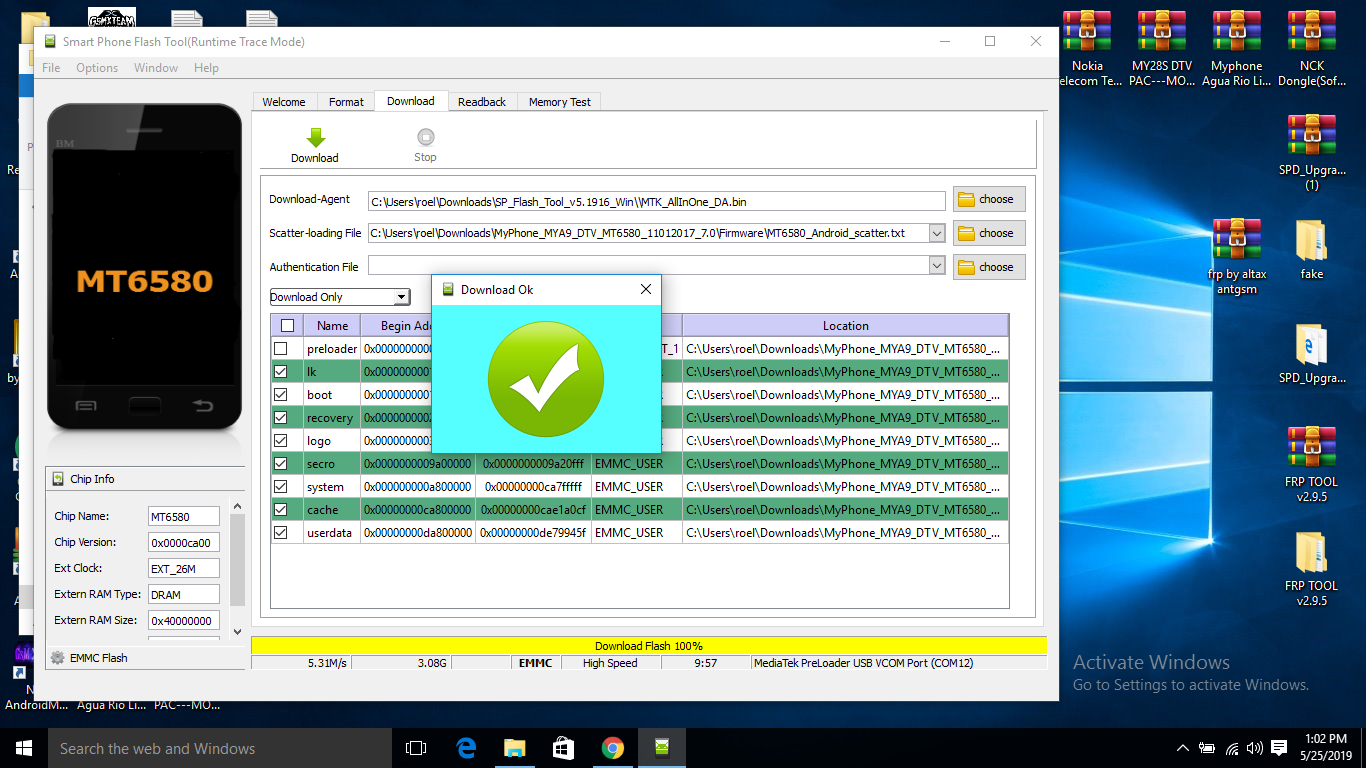Select the SPD_Upgra... (1) archive icon
This screenshot has height=768, width=1366.
(1312, 137)
